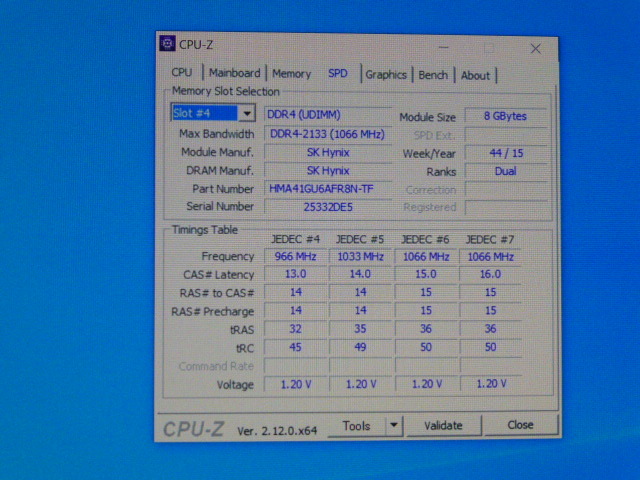Click the Close button
This screenshot has width=640, height=480.
point(520,425)
